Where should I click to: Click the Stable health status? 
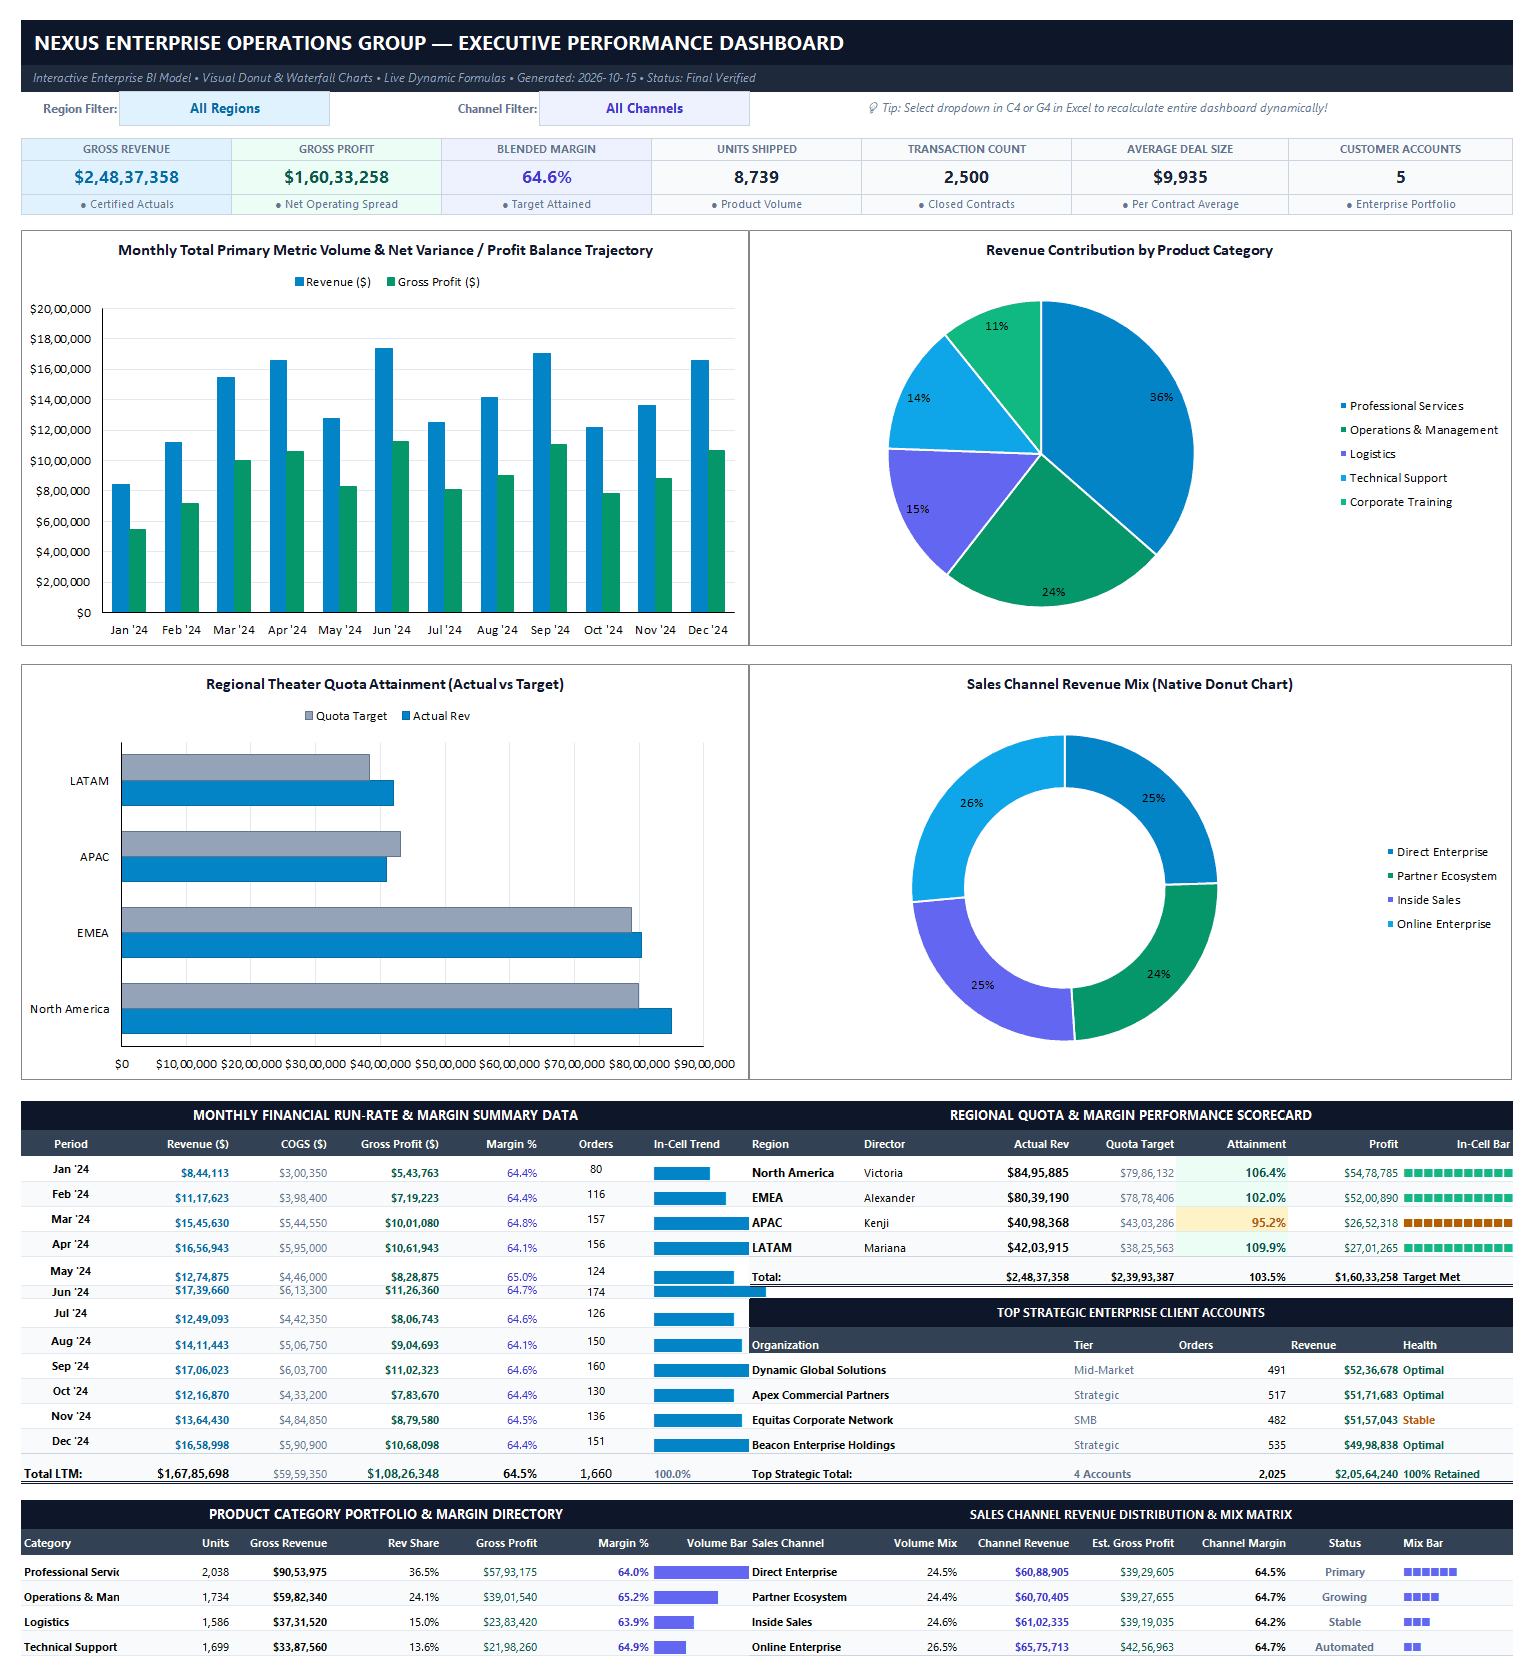[x=1418, y=1420]
